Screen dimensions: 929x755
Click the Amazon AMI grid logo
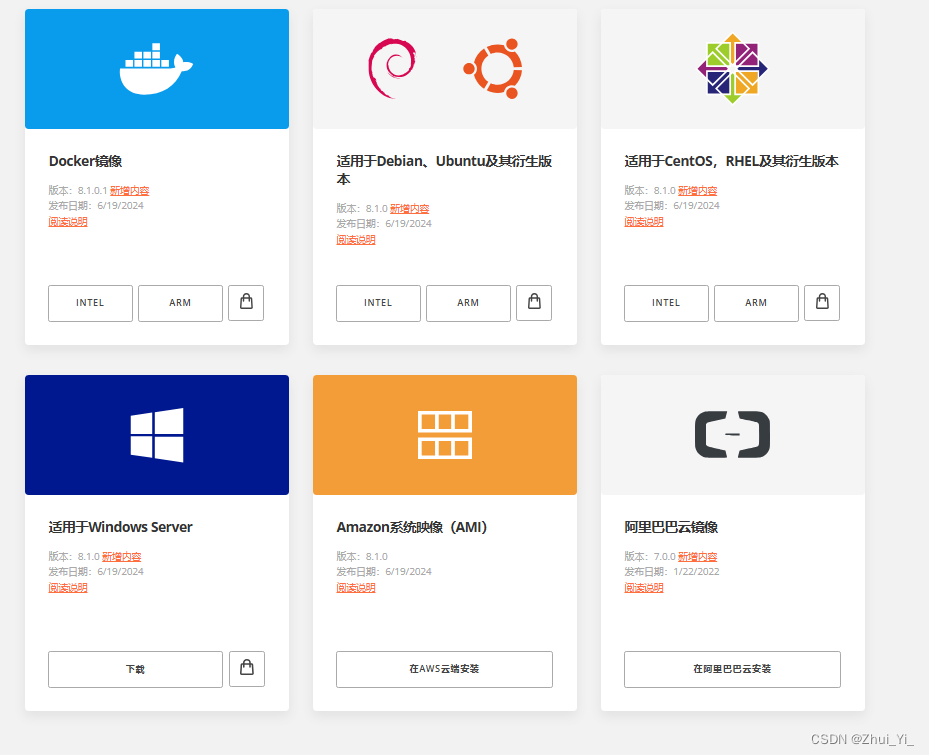coord(445,435)
